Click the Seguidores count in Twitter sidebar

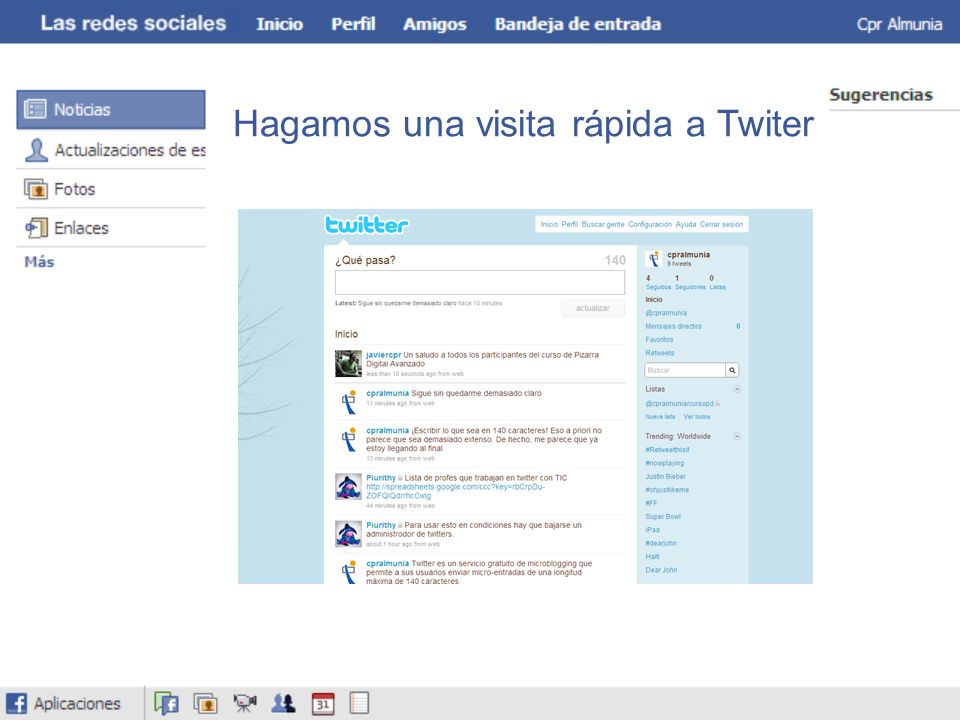coord(690,282)
